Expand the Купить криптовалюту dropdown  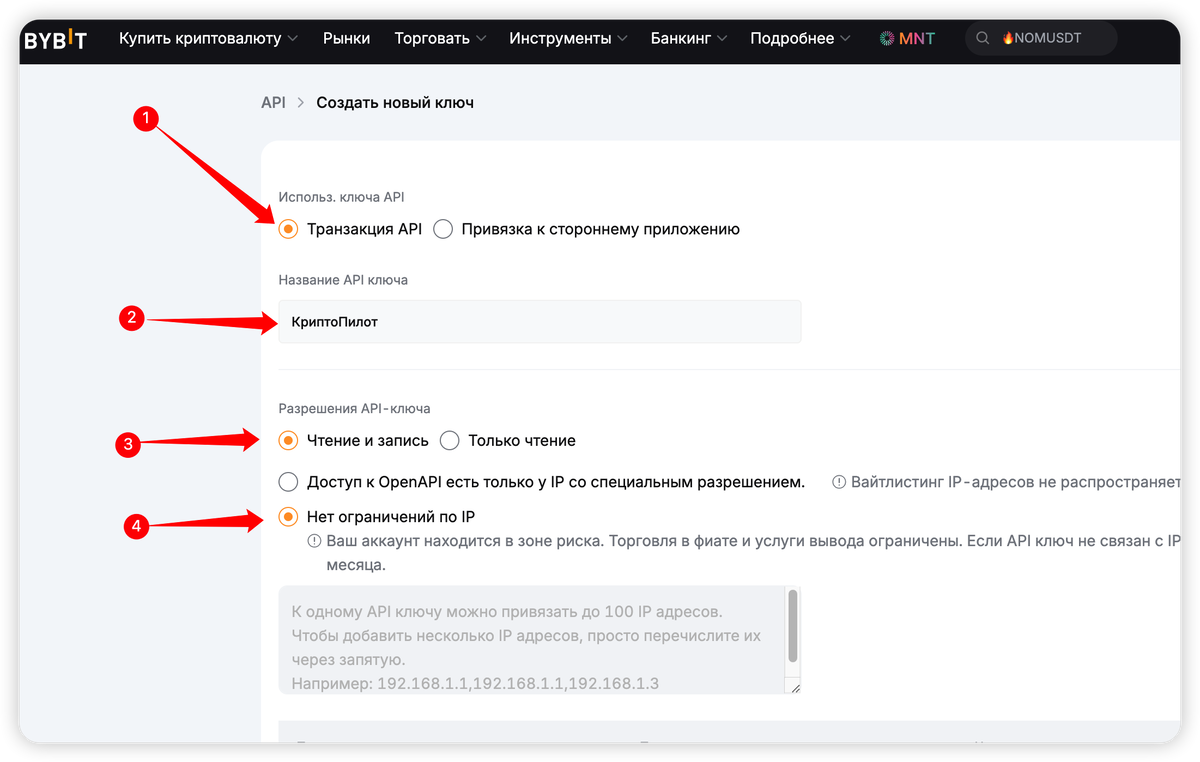point(208,39)
